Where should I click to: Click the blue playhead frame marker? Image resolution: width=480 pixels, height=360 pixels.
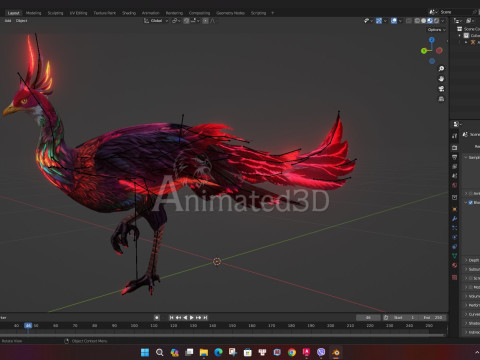[28, 325]
